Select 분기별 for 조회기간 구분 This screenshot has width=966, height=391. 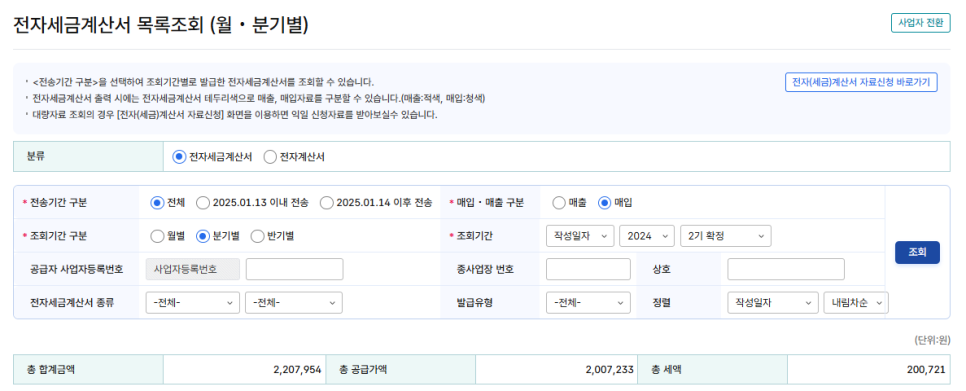(203, 236)
